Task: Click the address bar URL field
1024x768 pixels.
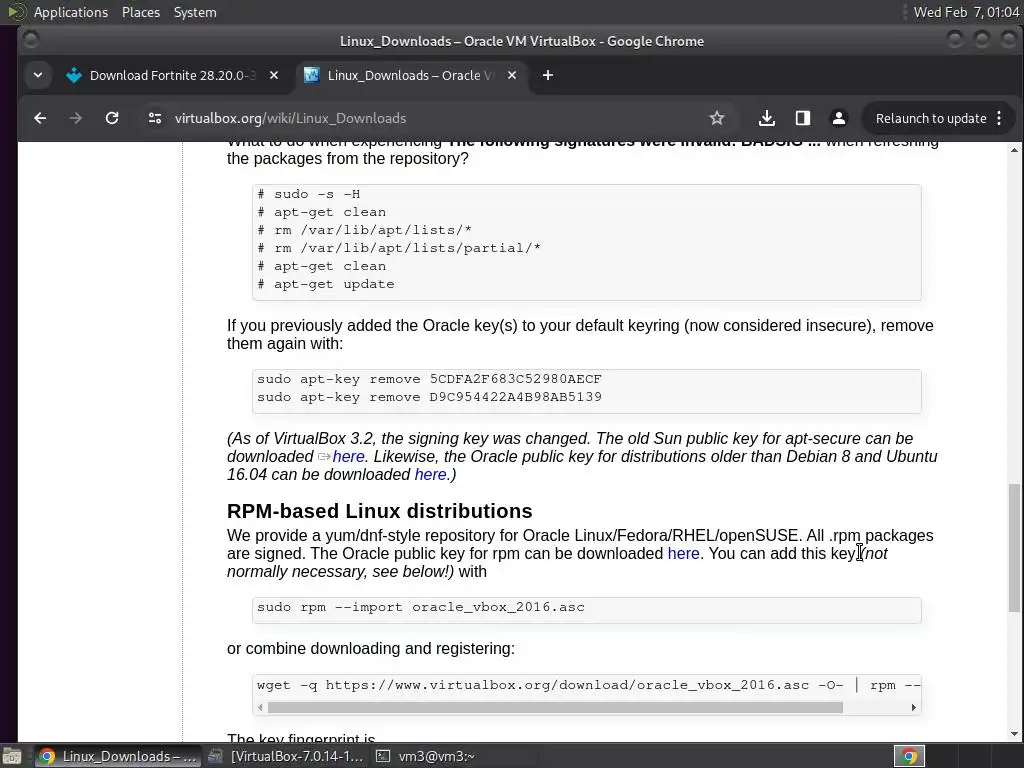Action: pyautogui.click(x=431, y=118)
